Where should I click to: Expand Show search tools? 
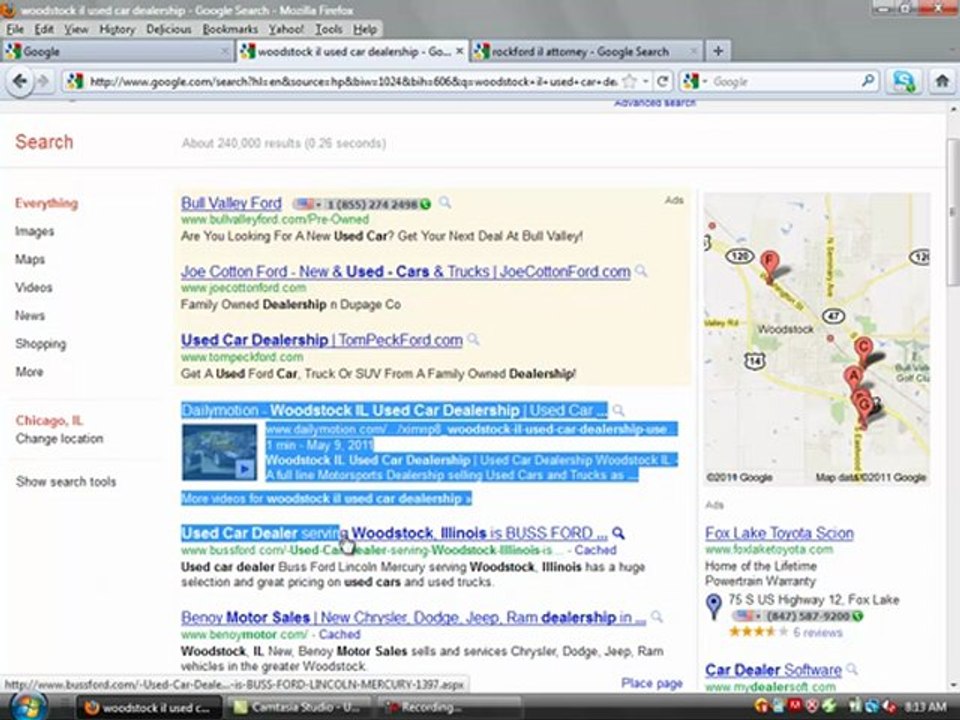coord(66,482)
